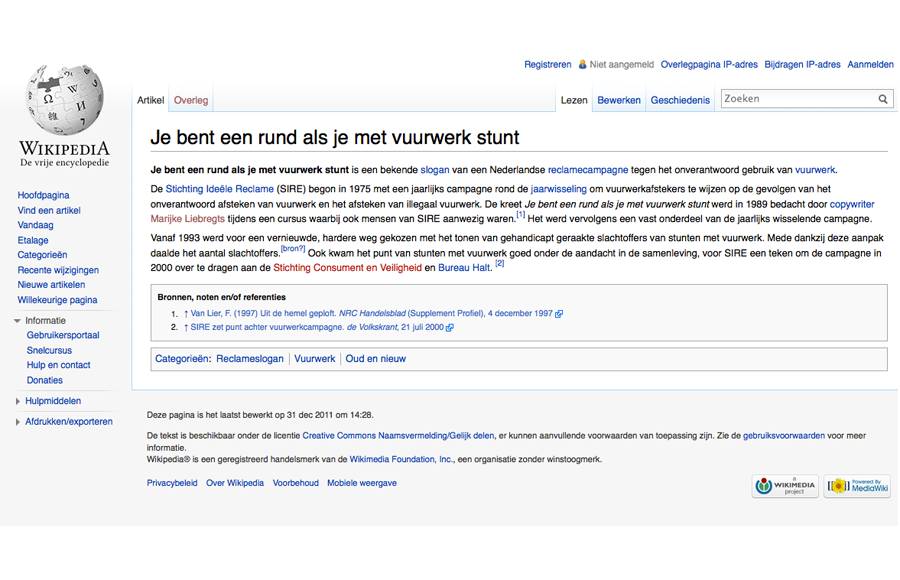Viewport: 900px width, 580px height.
Task: Follow the reclamecampagne link
Action: (588, 170)
